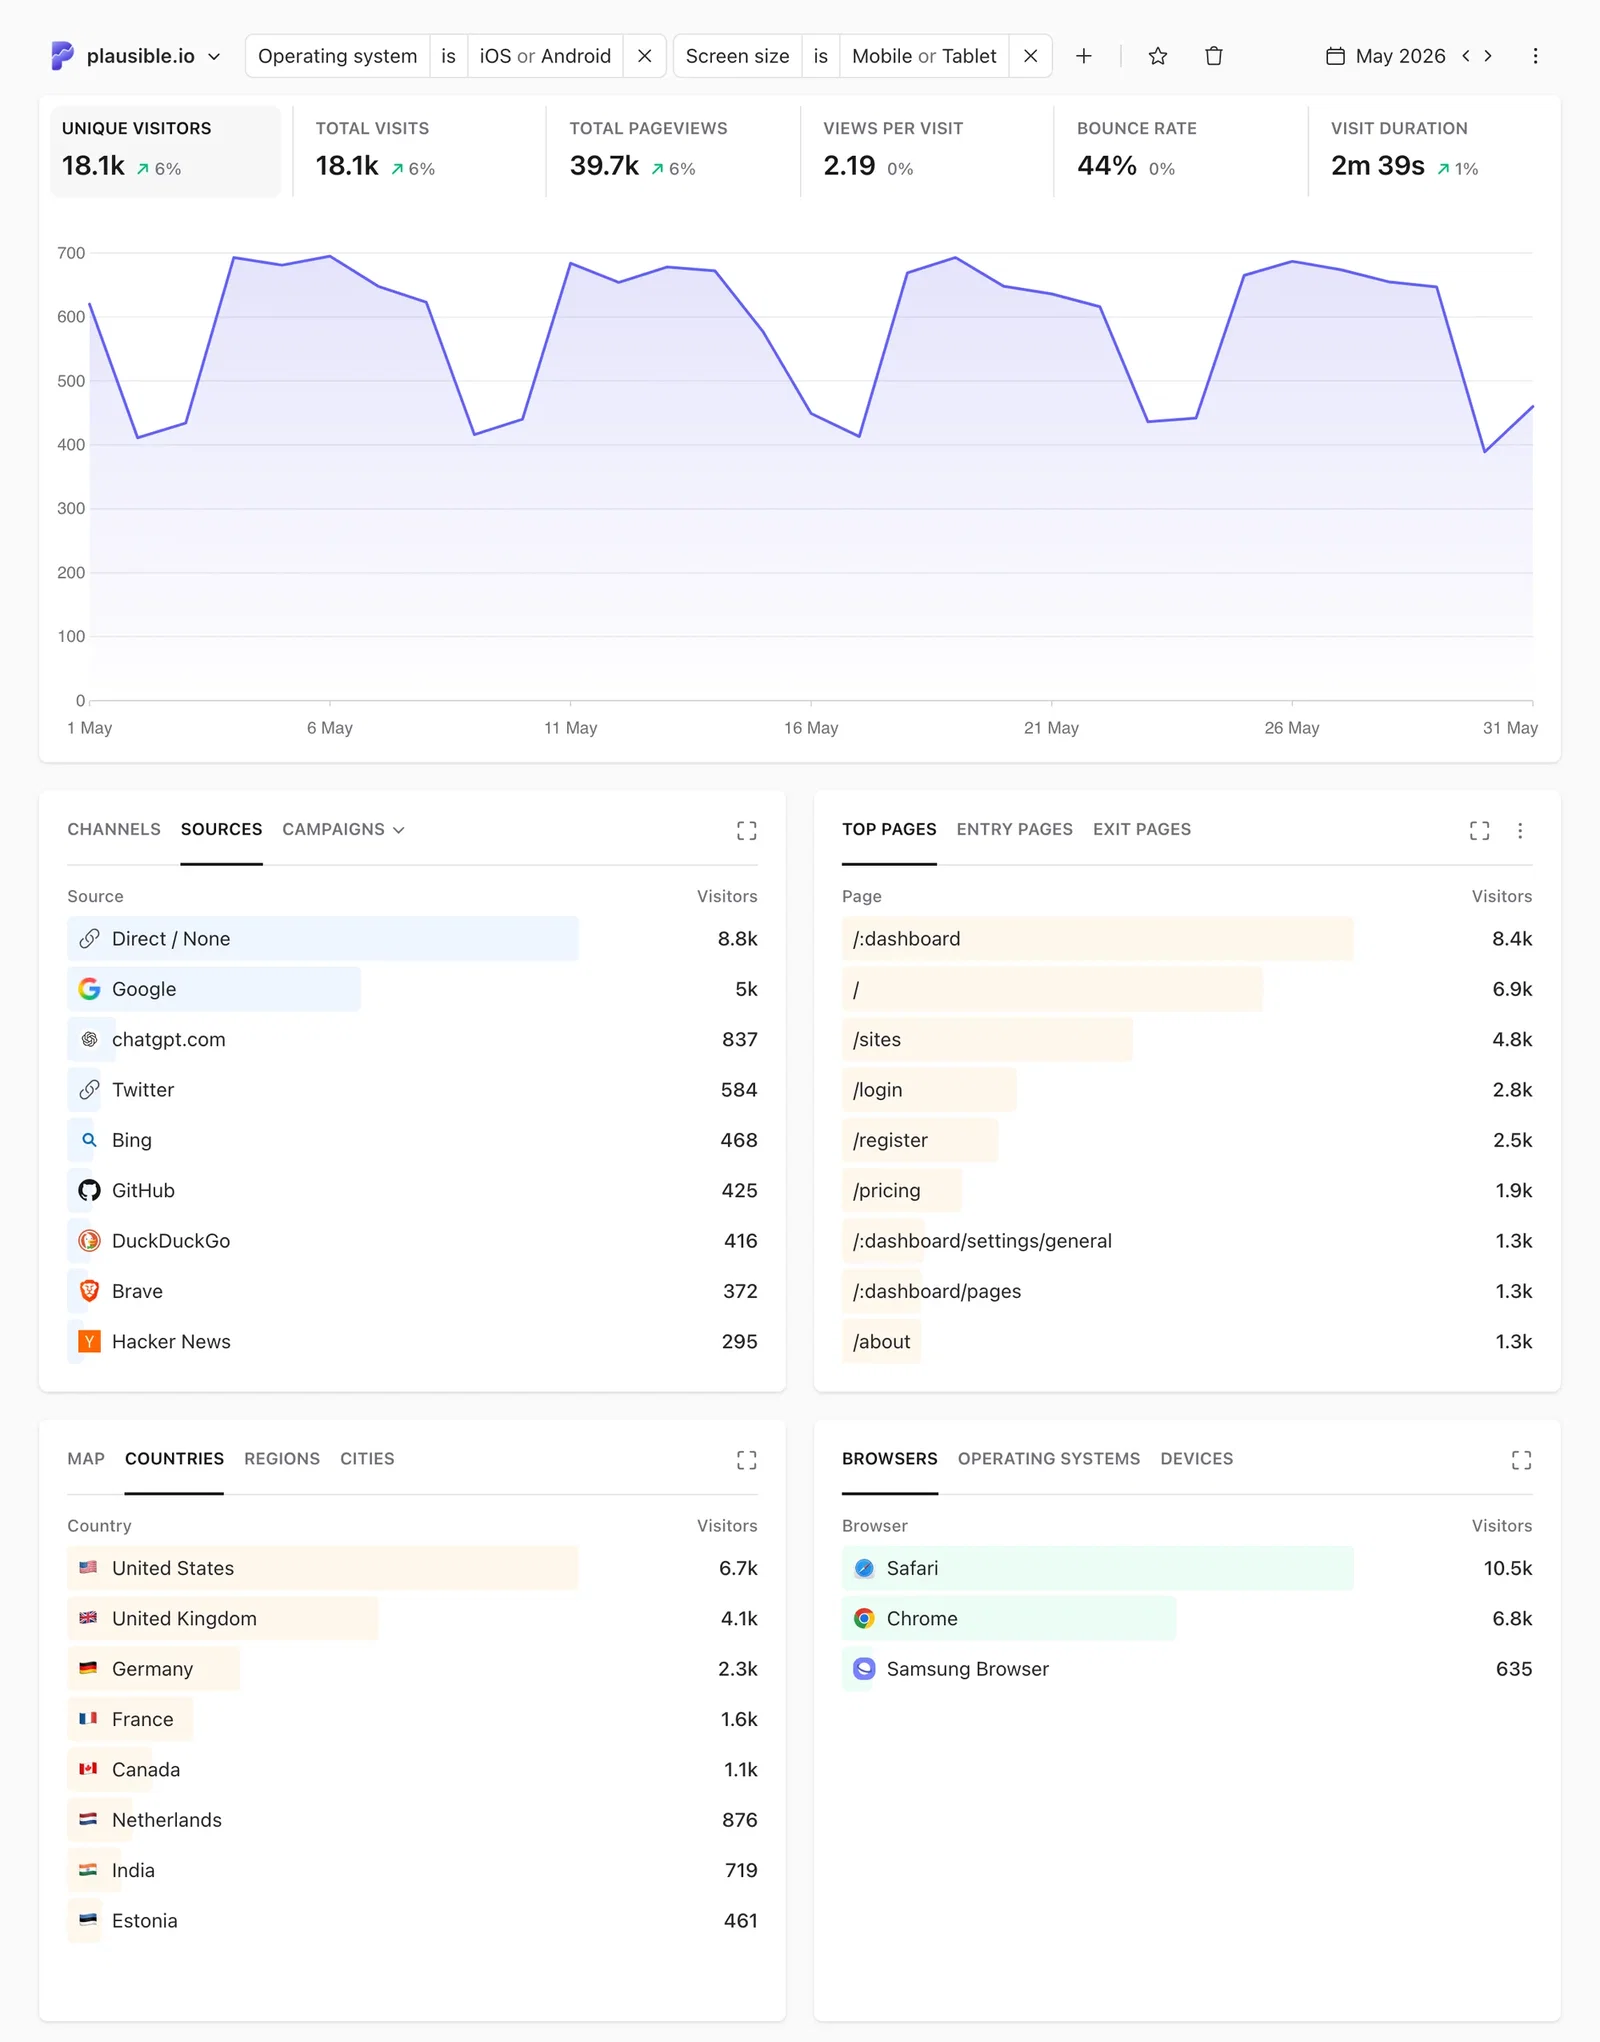Expand the Top Pages panel details icon
This screenshot has width=1600, height=2042.
[x=1479, y=830]
